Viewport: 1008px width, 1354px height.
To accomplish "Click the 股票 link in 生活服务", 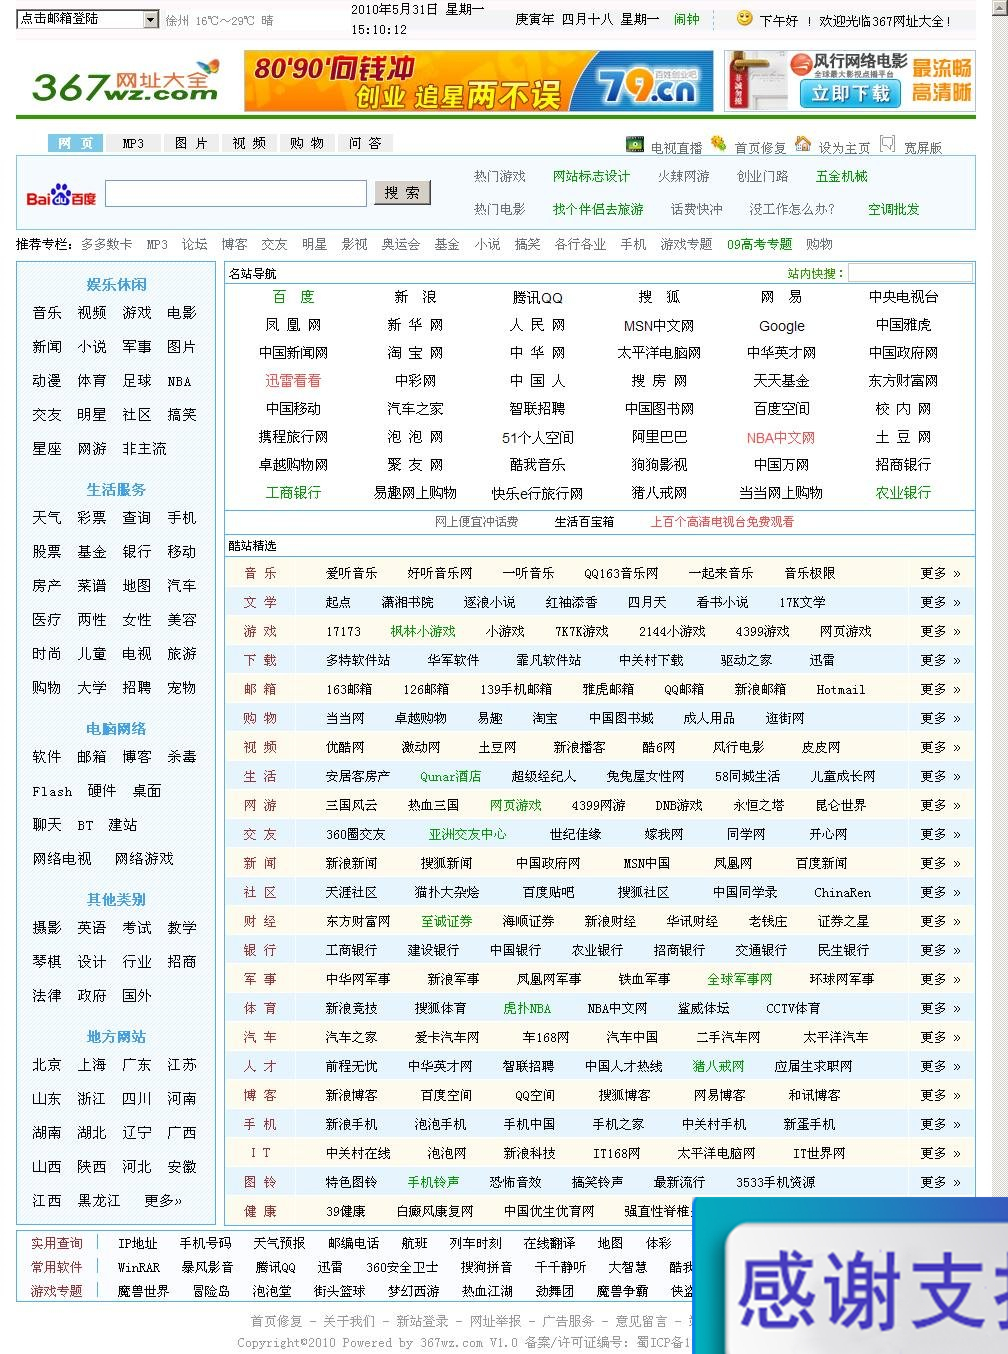I will [x=47, y=552].
